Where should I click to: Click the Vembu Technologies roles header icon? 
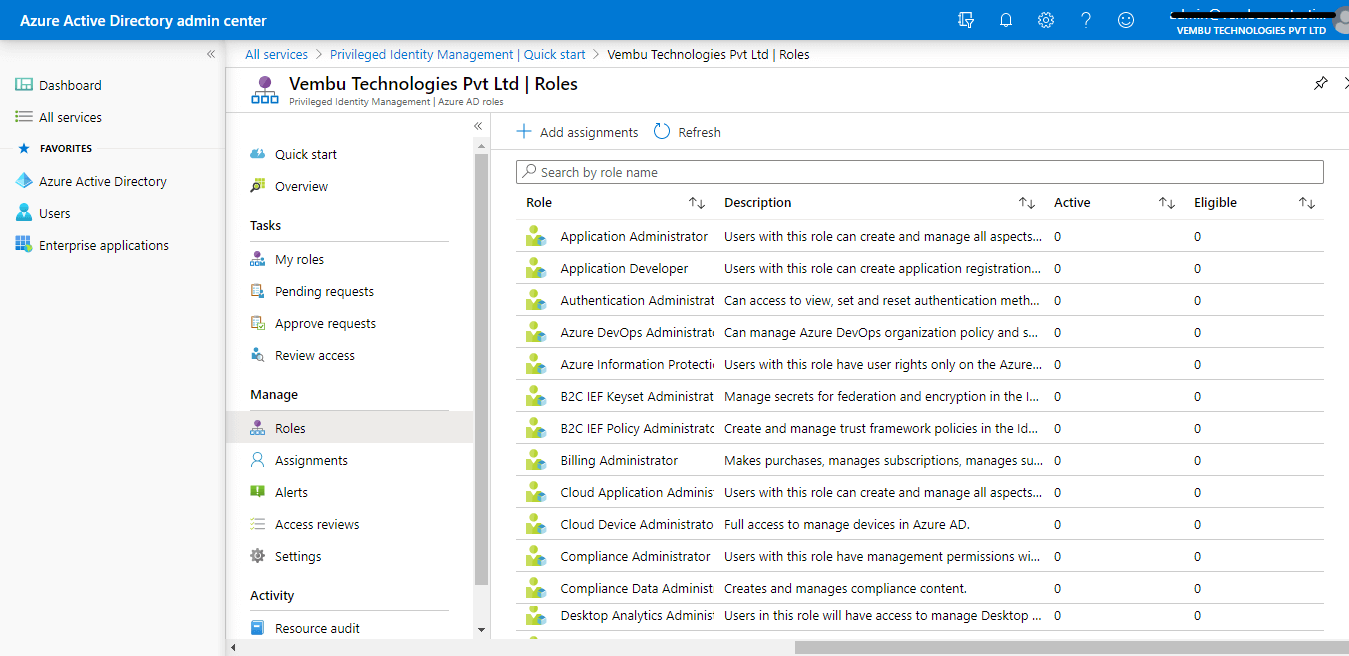pos(264,89)
